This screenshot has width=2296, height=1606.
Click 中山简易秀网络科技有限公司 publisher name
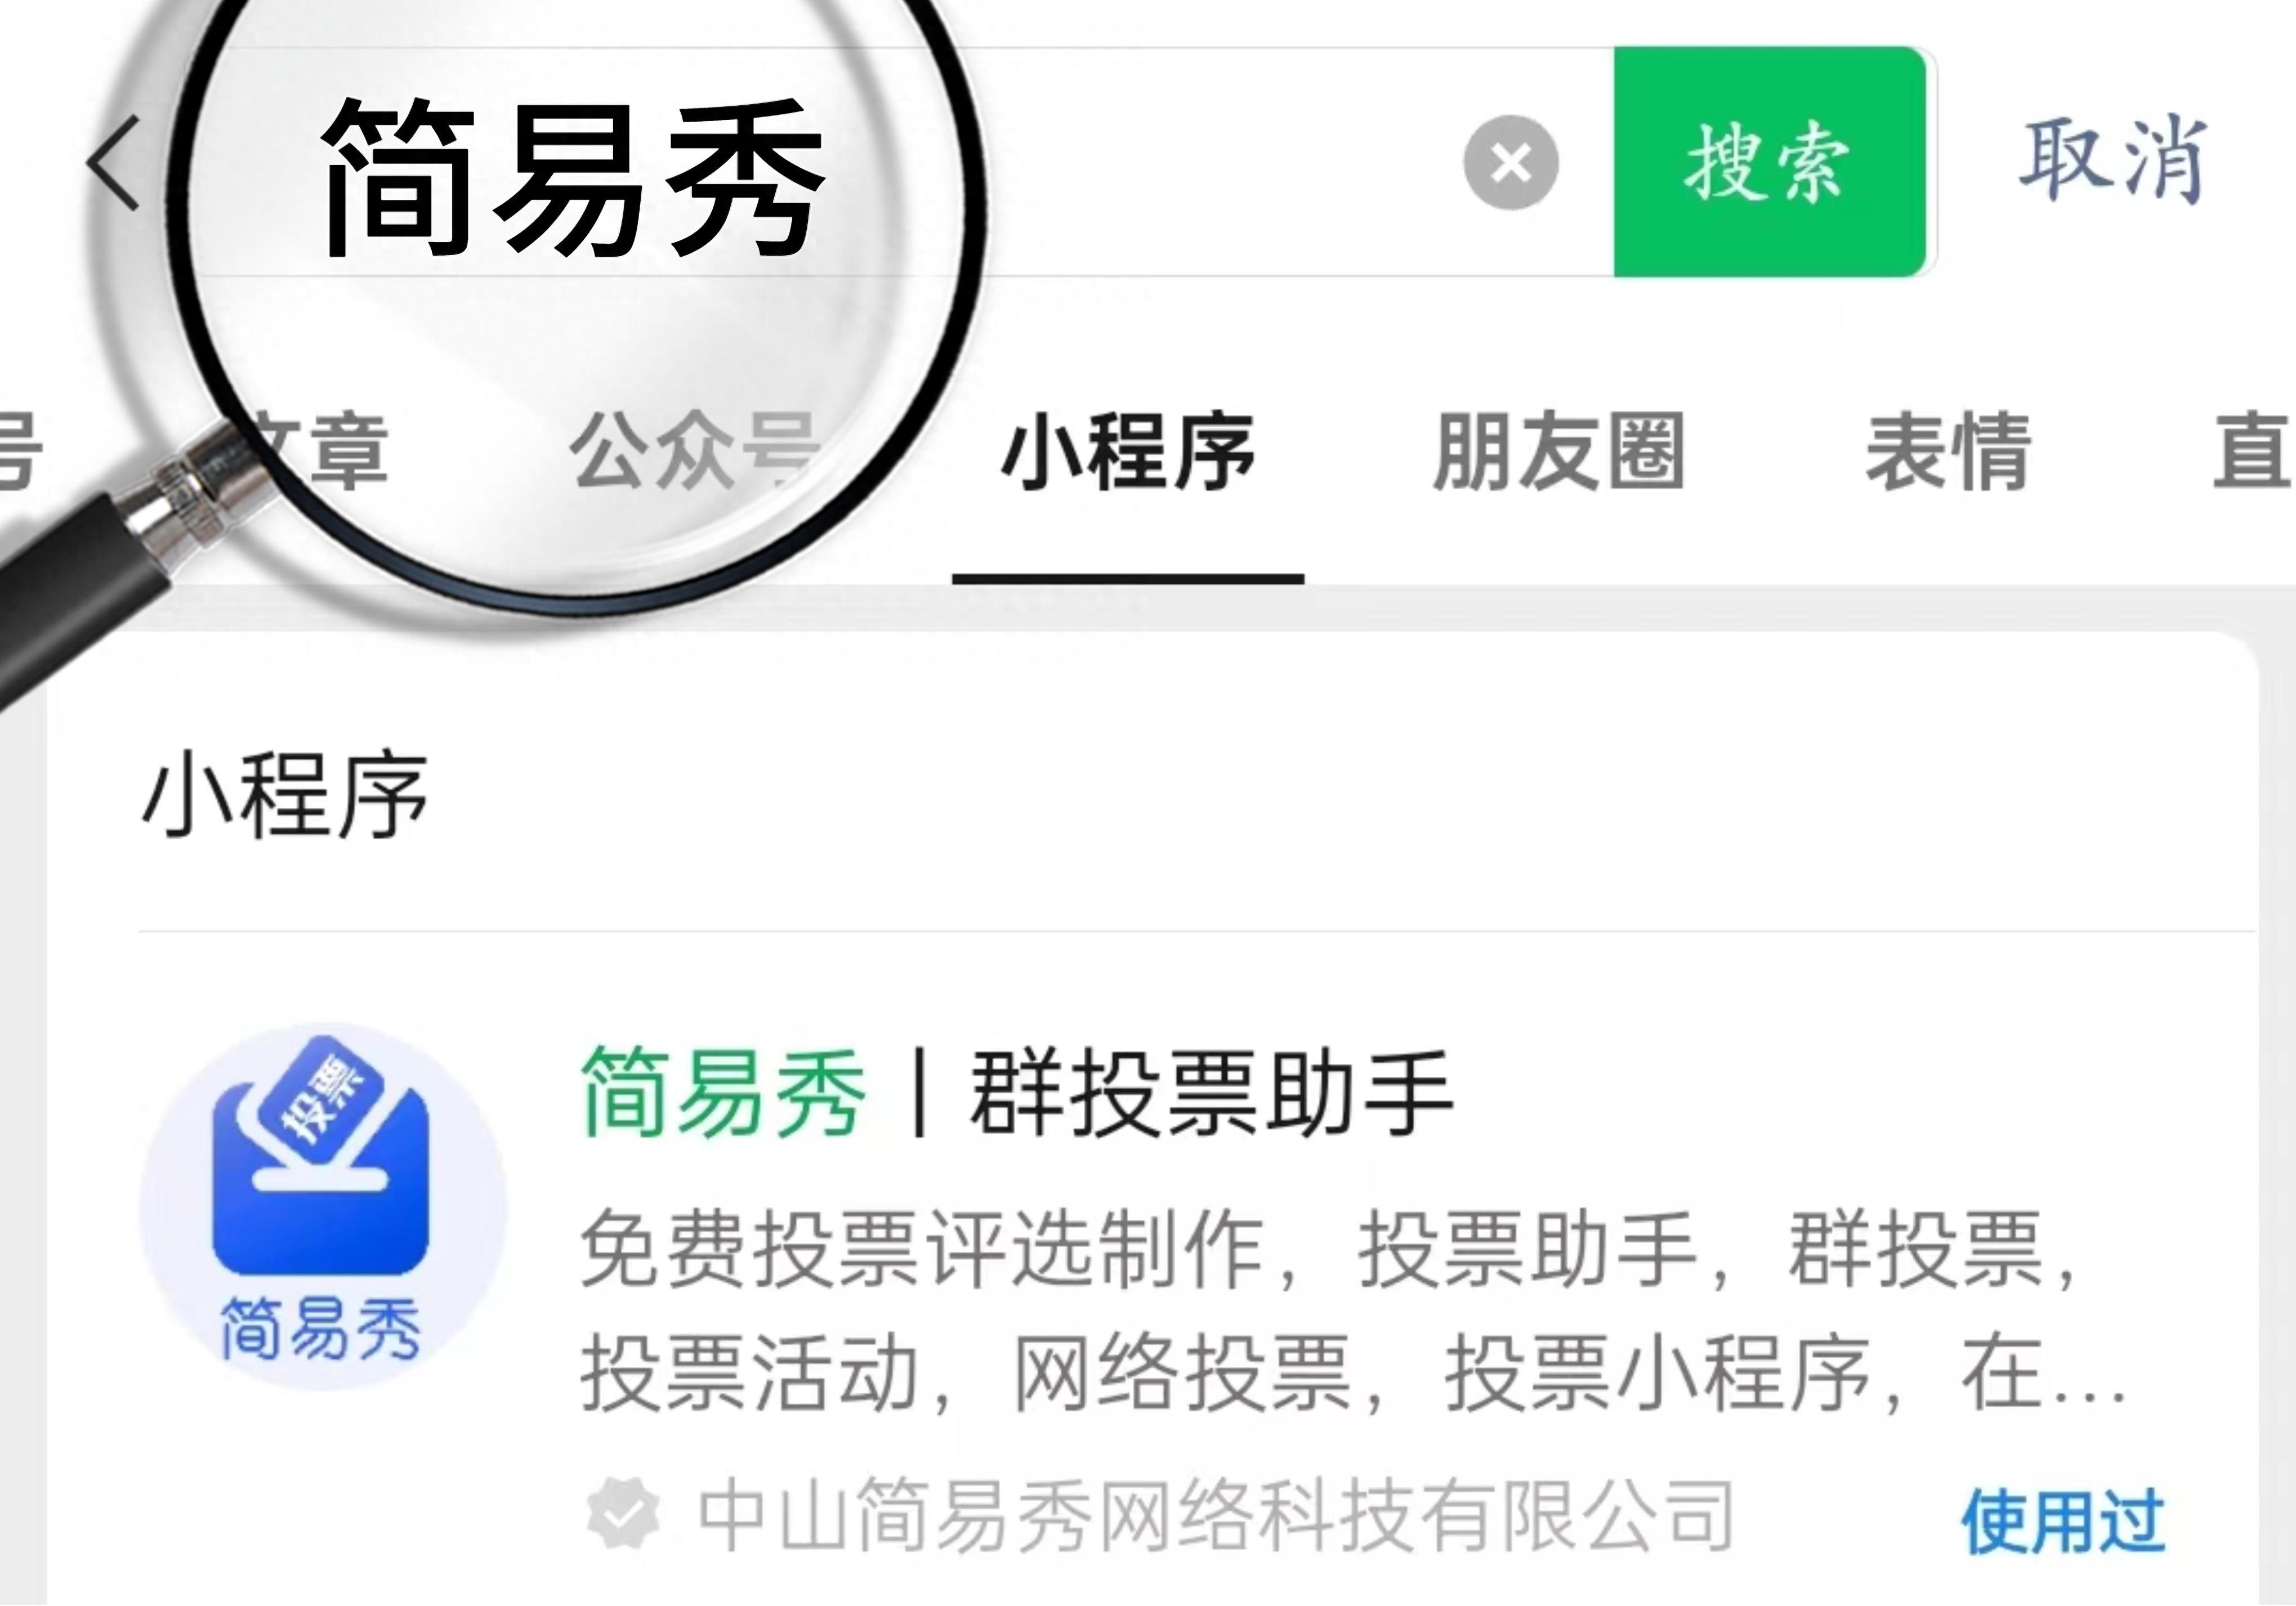[x=1215, y=1516]
